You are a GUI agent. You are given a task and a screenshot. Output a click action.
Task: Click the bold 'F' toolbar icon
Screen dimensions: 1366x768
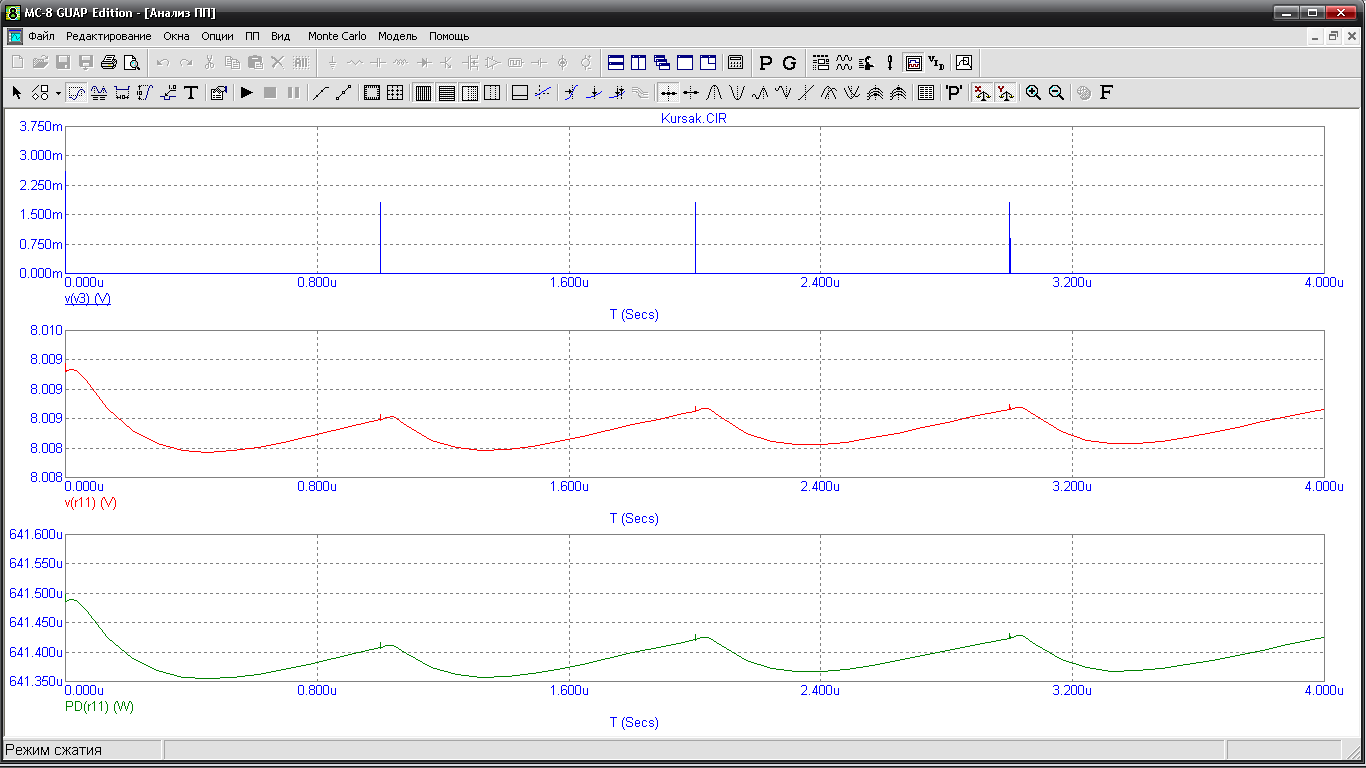(x=1106, y=92)
